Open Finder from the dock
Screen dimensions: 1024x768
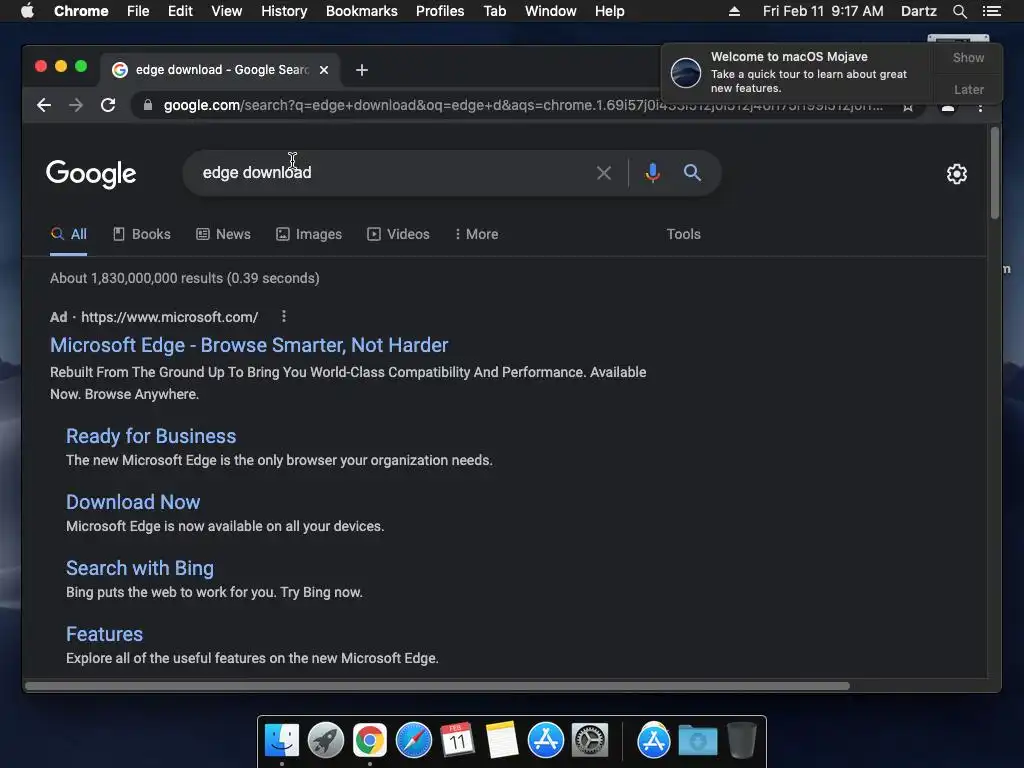click(x=282, y=741)
